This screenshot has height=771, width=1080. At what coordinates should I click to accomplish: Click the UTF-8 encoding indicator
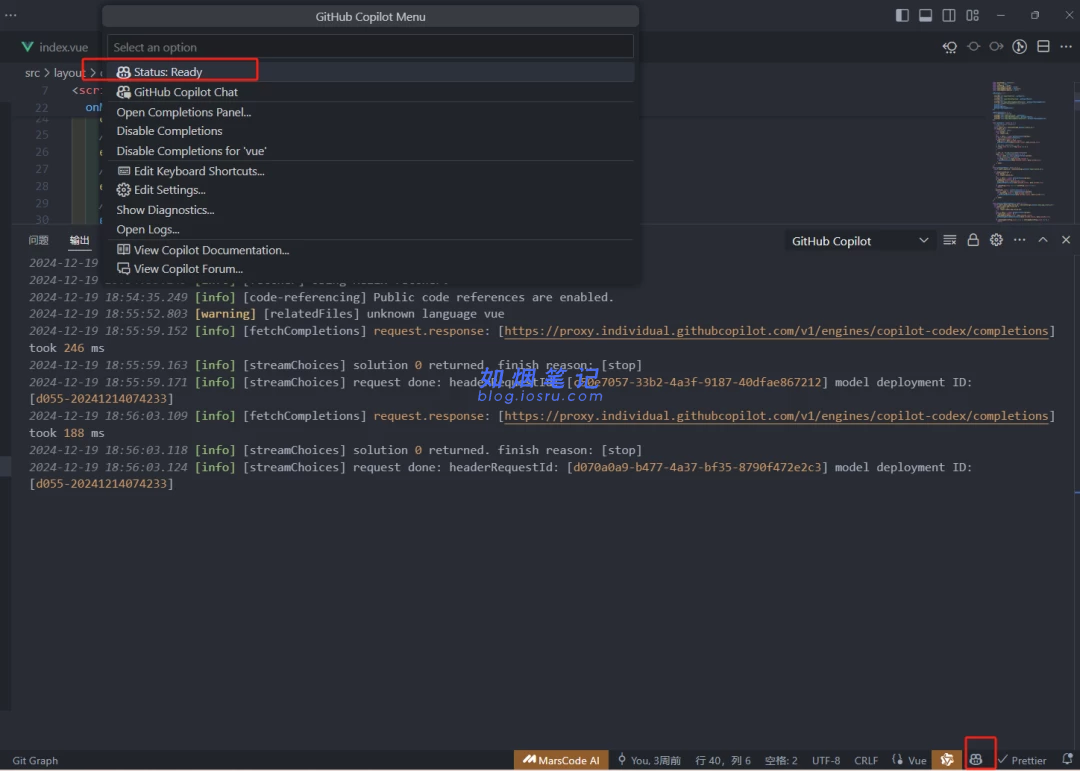(826, 760)
